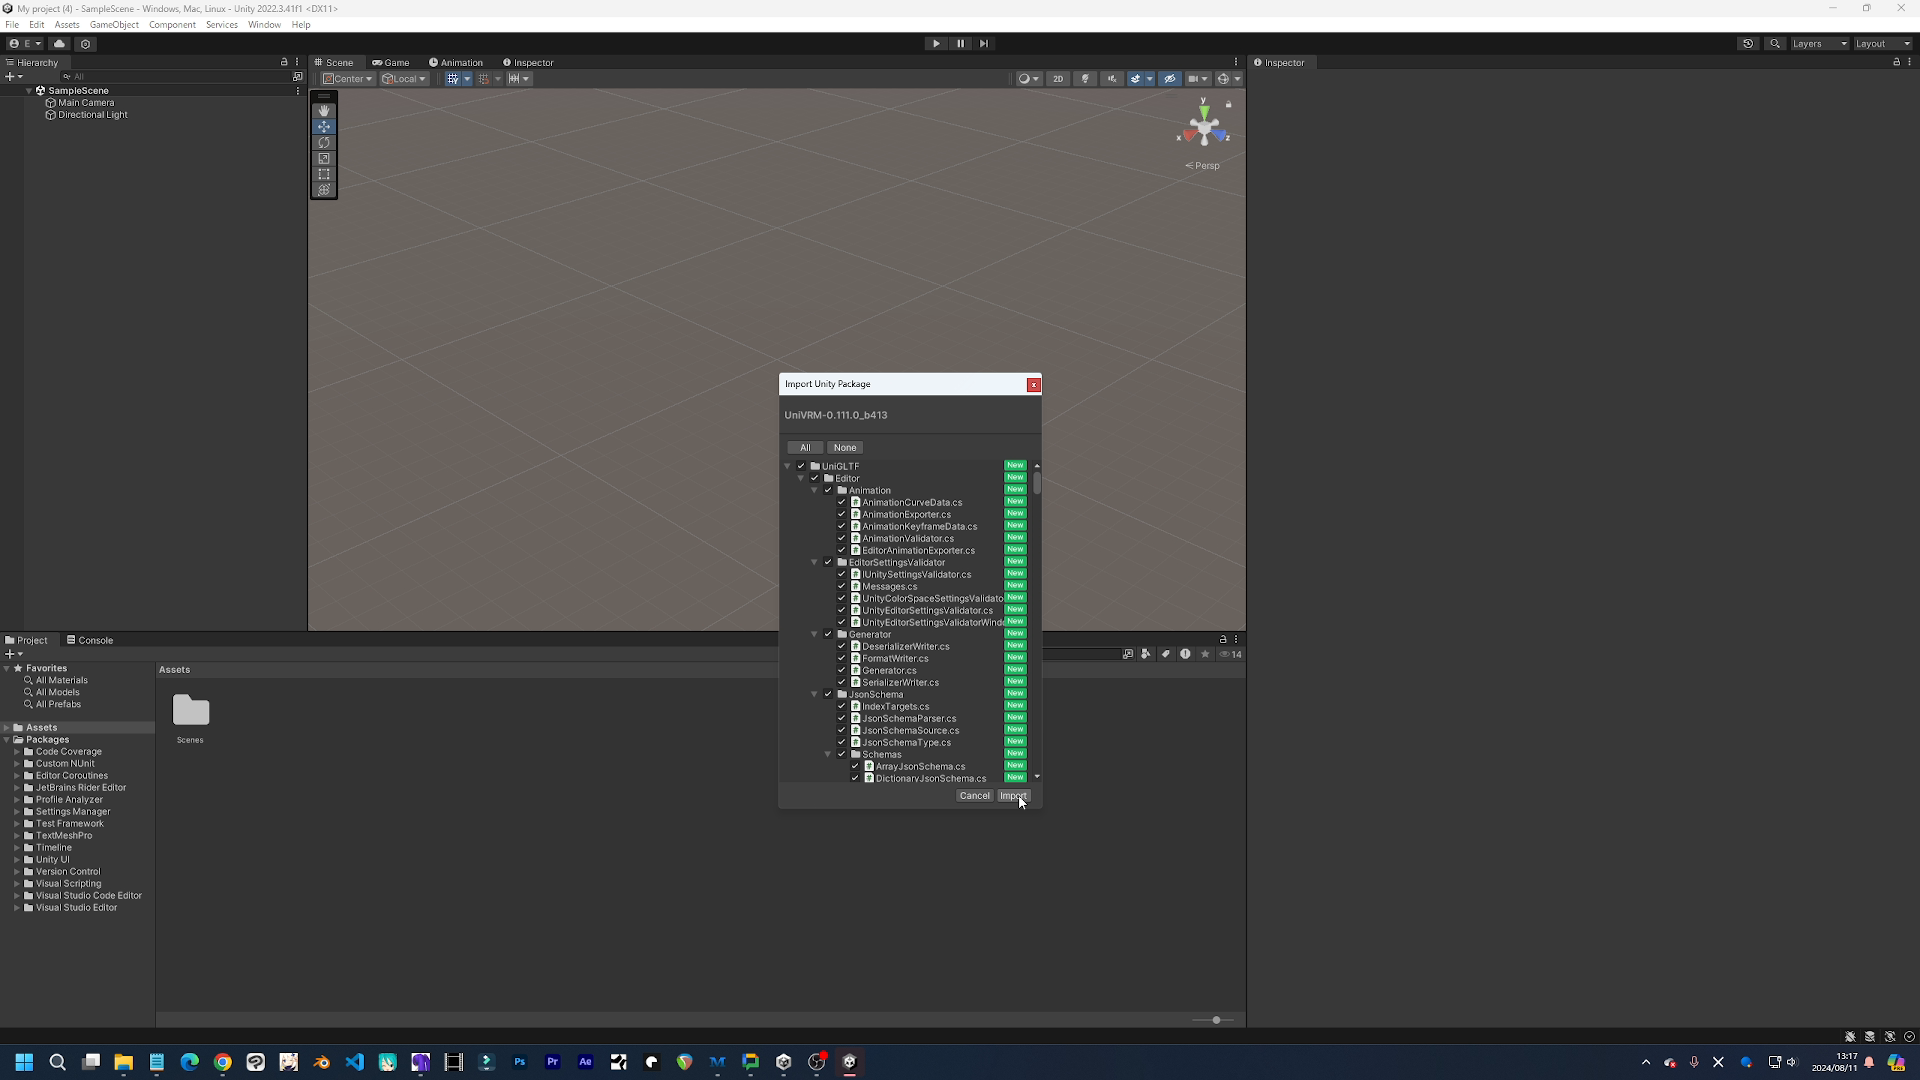Switch to the Game tab
The height and width of the screenshot is (1080, 1920).
coord(391,62)
